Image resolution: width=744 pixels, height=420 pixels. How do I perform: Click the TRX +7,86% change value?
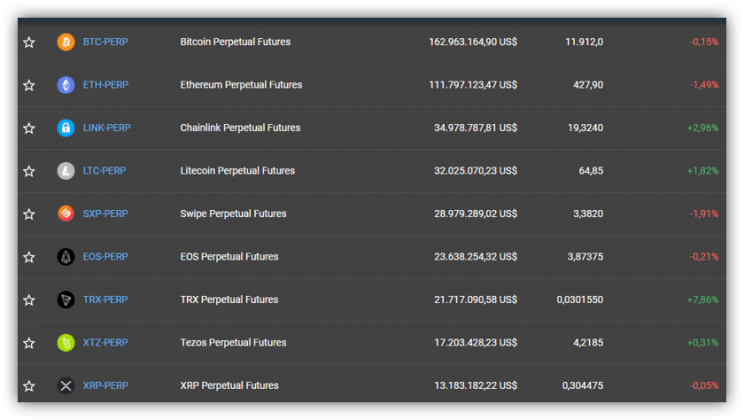[703, 300]
